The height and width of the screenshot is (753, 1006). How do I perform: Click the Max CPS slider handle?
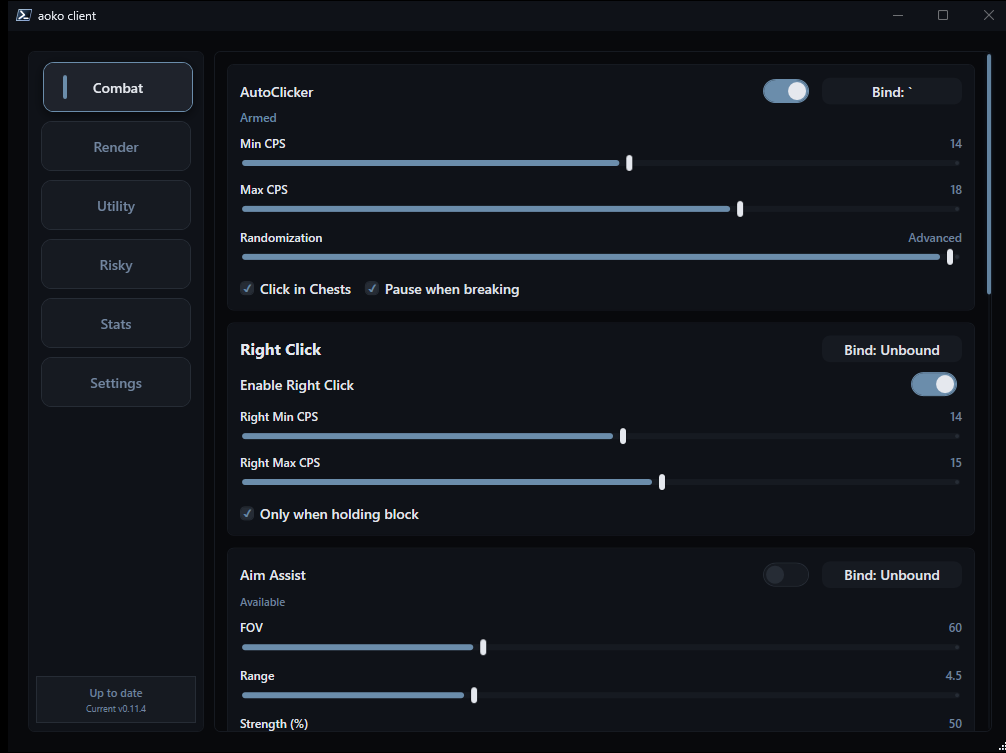tap(740, 209)
